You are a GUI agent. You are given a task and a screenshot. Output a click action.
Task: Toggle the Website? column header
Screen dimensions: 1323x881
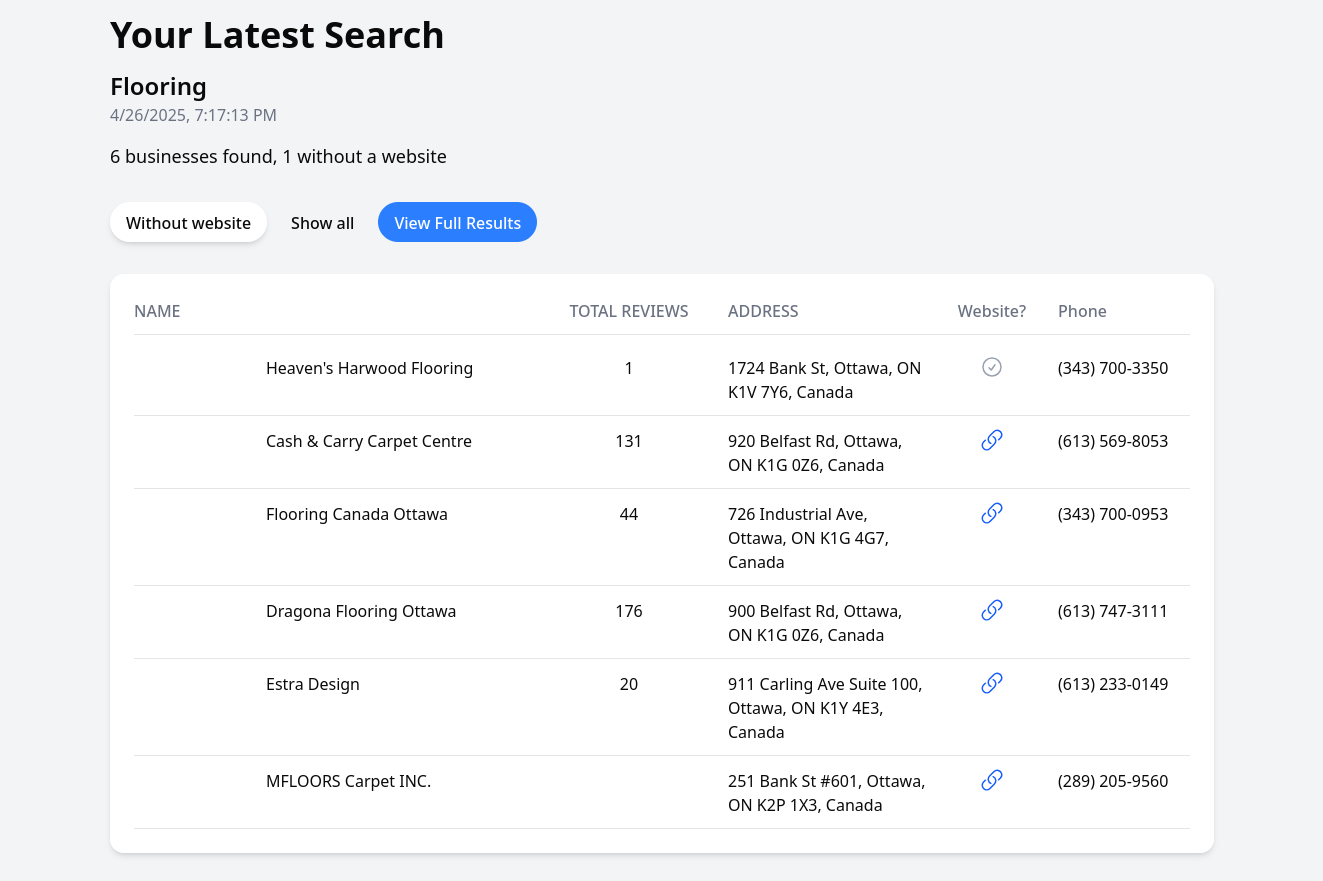[991, 311]
